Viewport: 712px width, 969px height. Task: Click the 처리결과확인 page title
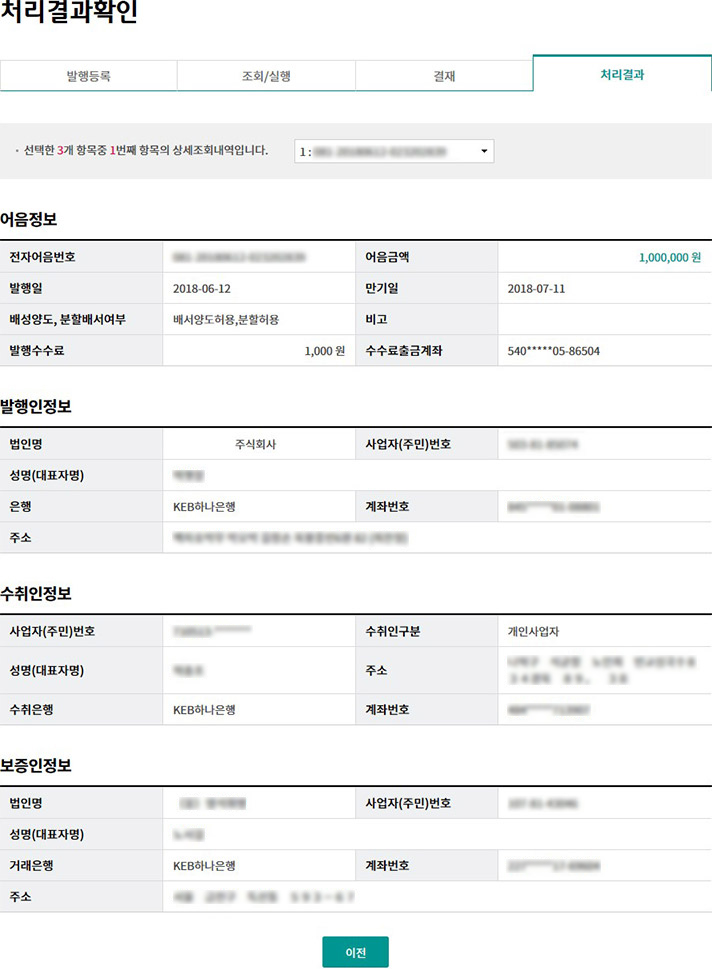pos(69,14)
